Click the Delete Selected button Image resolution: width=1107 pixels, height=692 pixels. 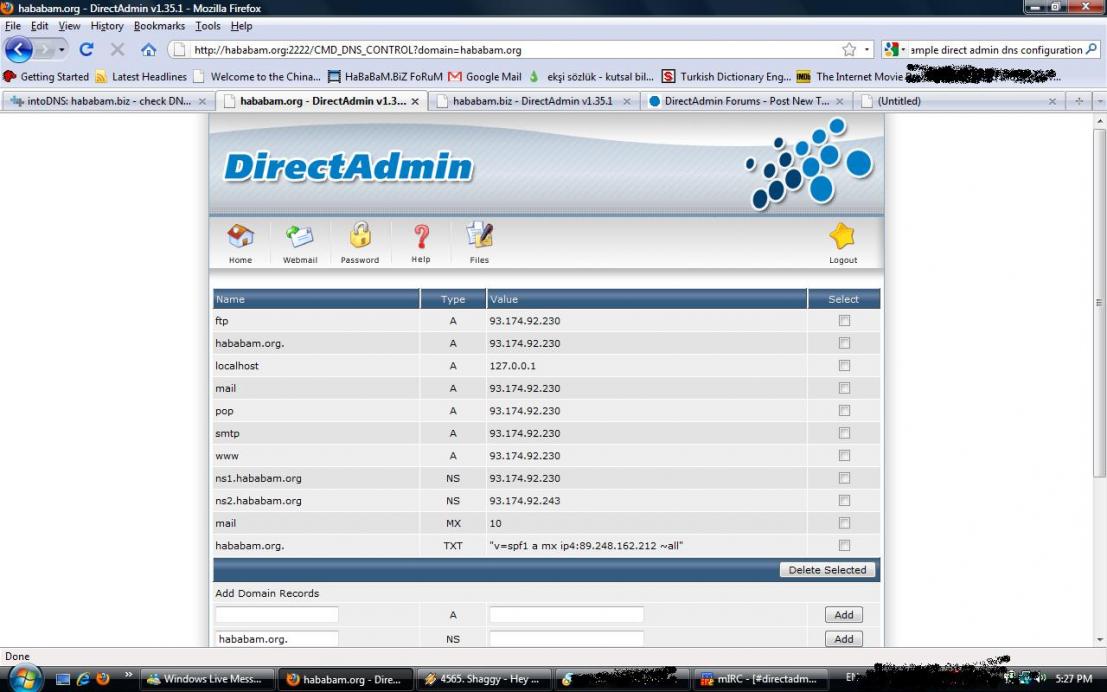click(x=827, y=570)
